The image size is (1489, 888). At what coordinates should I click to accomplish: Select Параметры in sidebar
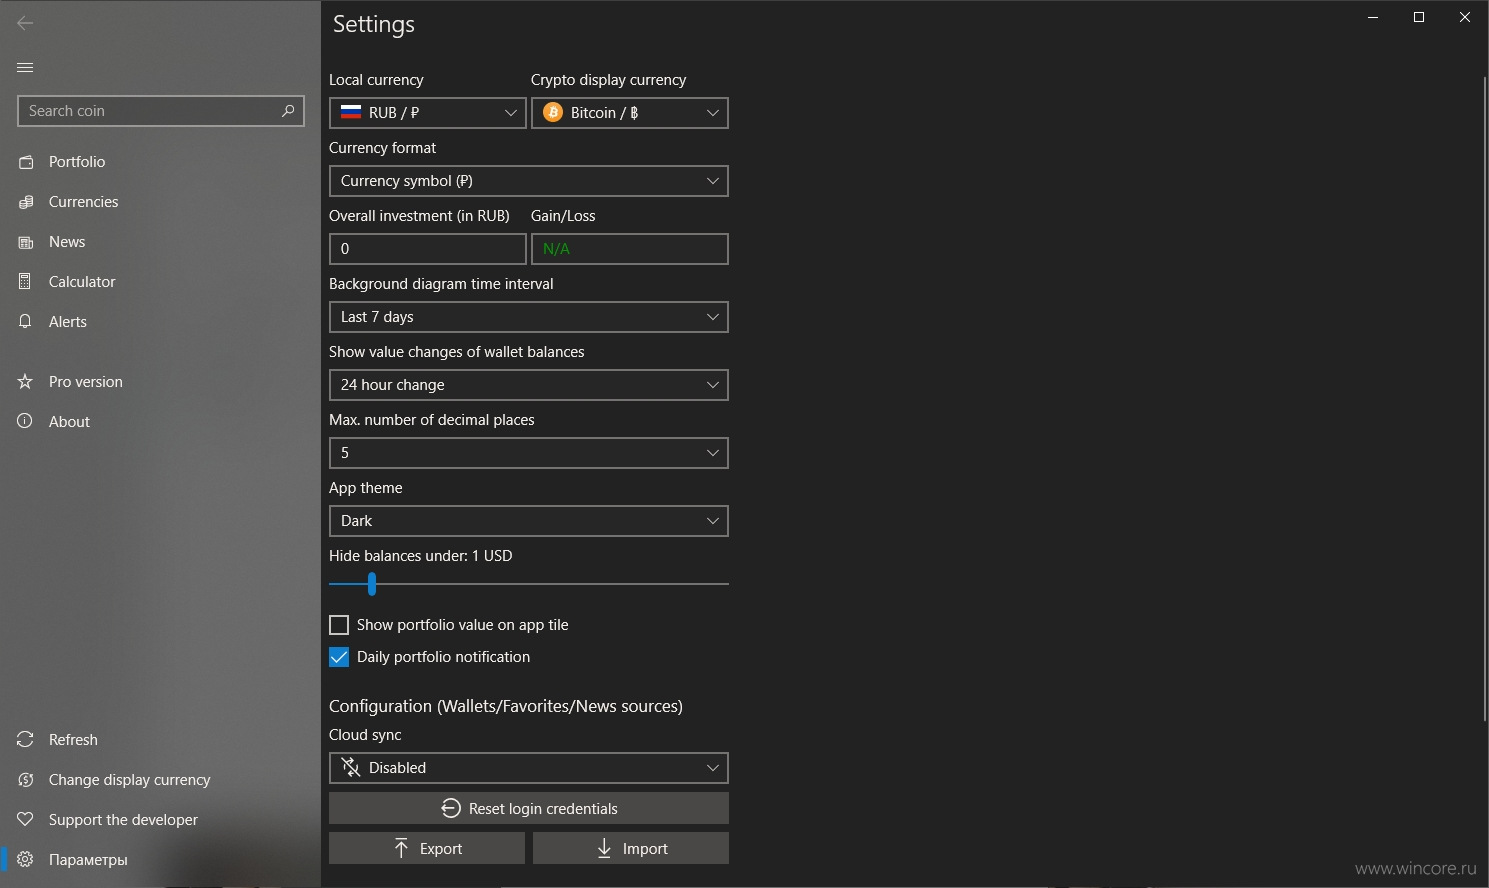(x=160, y=860)
